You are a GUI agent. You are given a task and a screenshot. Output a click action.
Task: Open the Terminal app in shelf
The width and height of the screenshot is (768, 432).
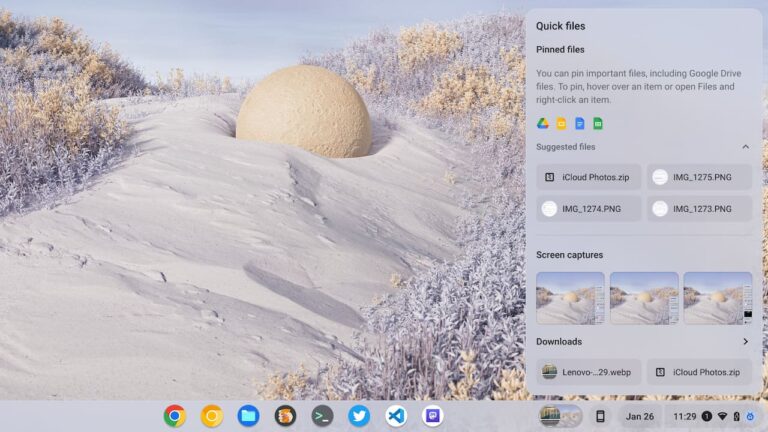[x=322, y=416]
